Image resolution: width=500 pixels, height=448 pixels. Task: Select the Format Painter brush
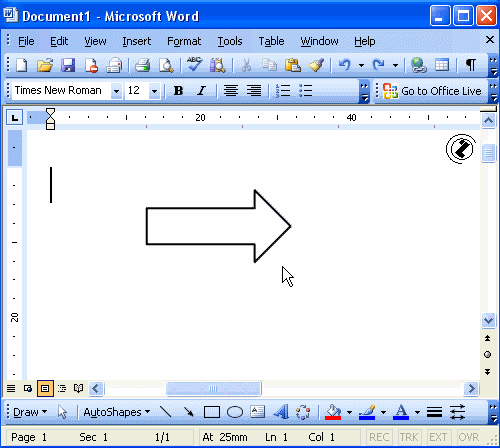point(316,65)
